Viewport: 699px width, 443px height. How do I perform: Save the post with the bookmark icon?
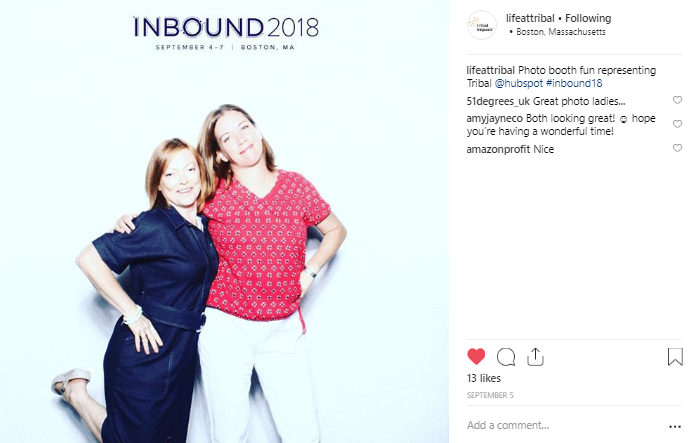pyautogui.click(x=675, y=357)
